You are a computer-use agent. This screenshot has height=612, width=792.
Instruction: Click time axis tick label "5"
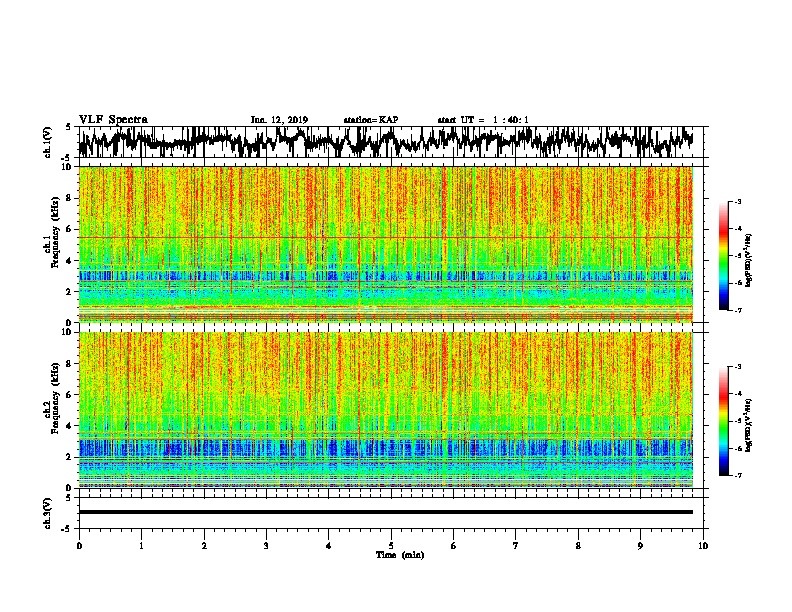click(391, 545)
